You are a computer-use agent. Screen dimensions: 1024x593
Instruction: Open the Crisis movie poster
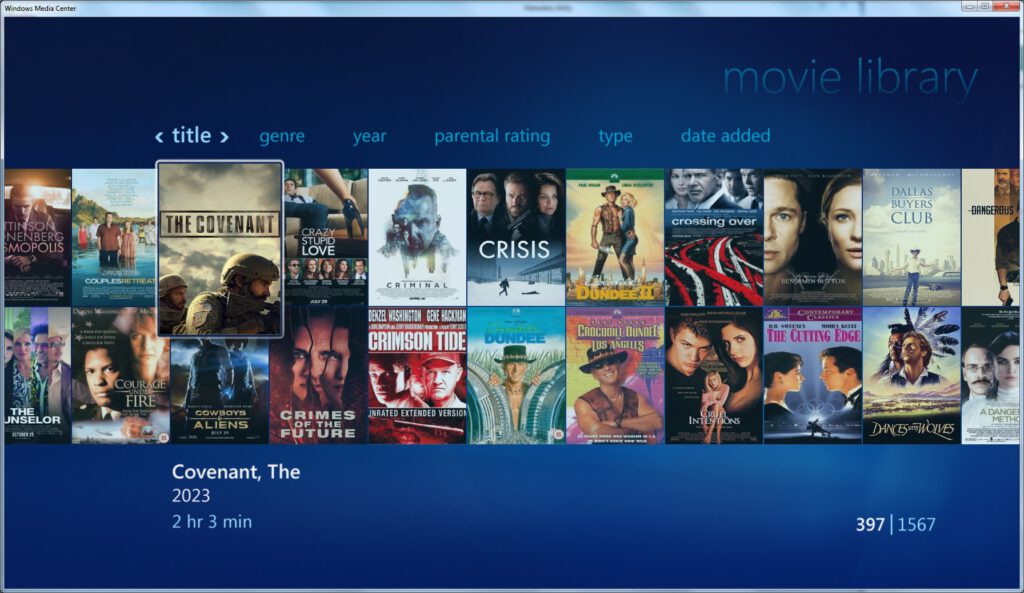[x=516, y=237]
